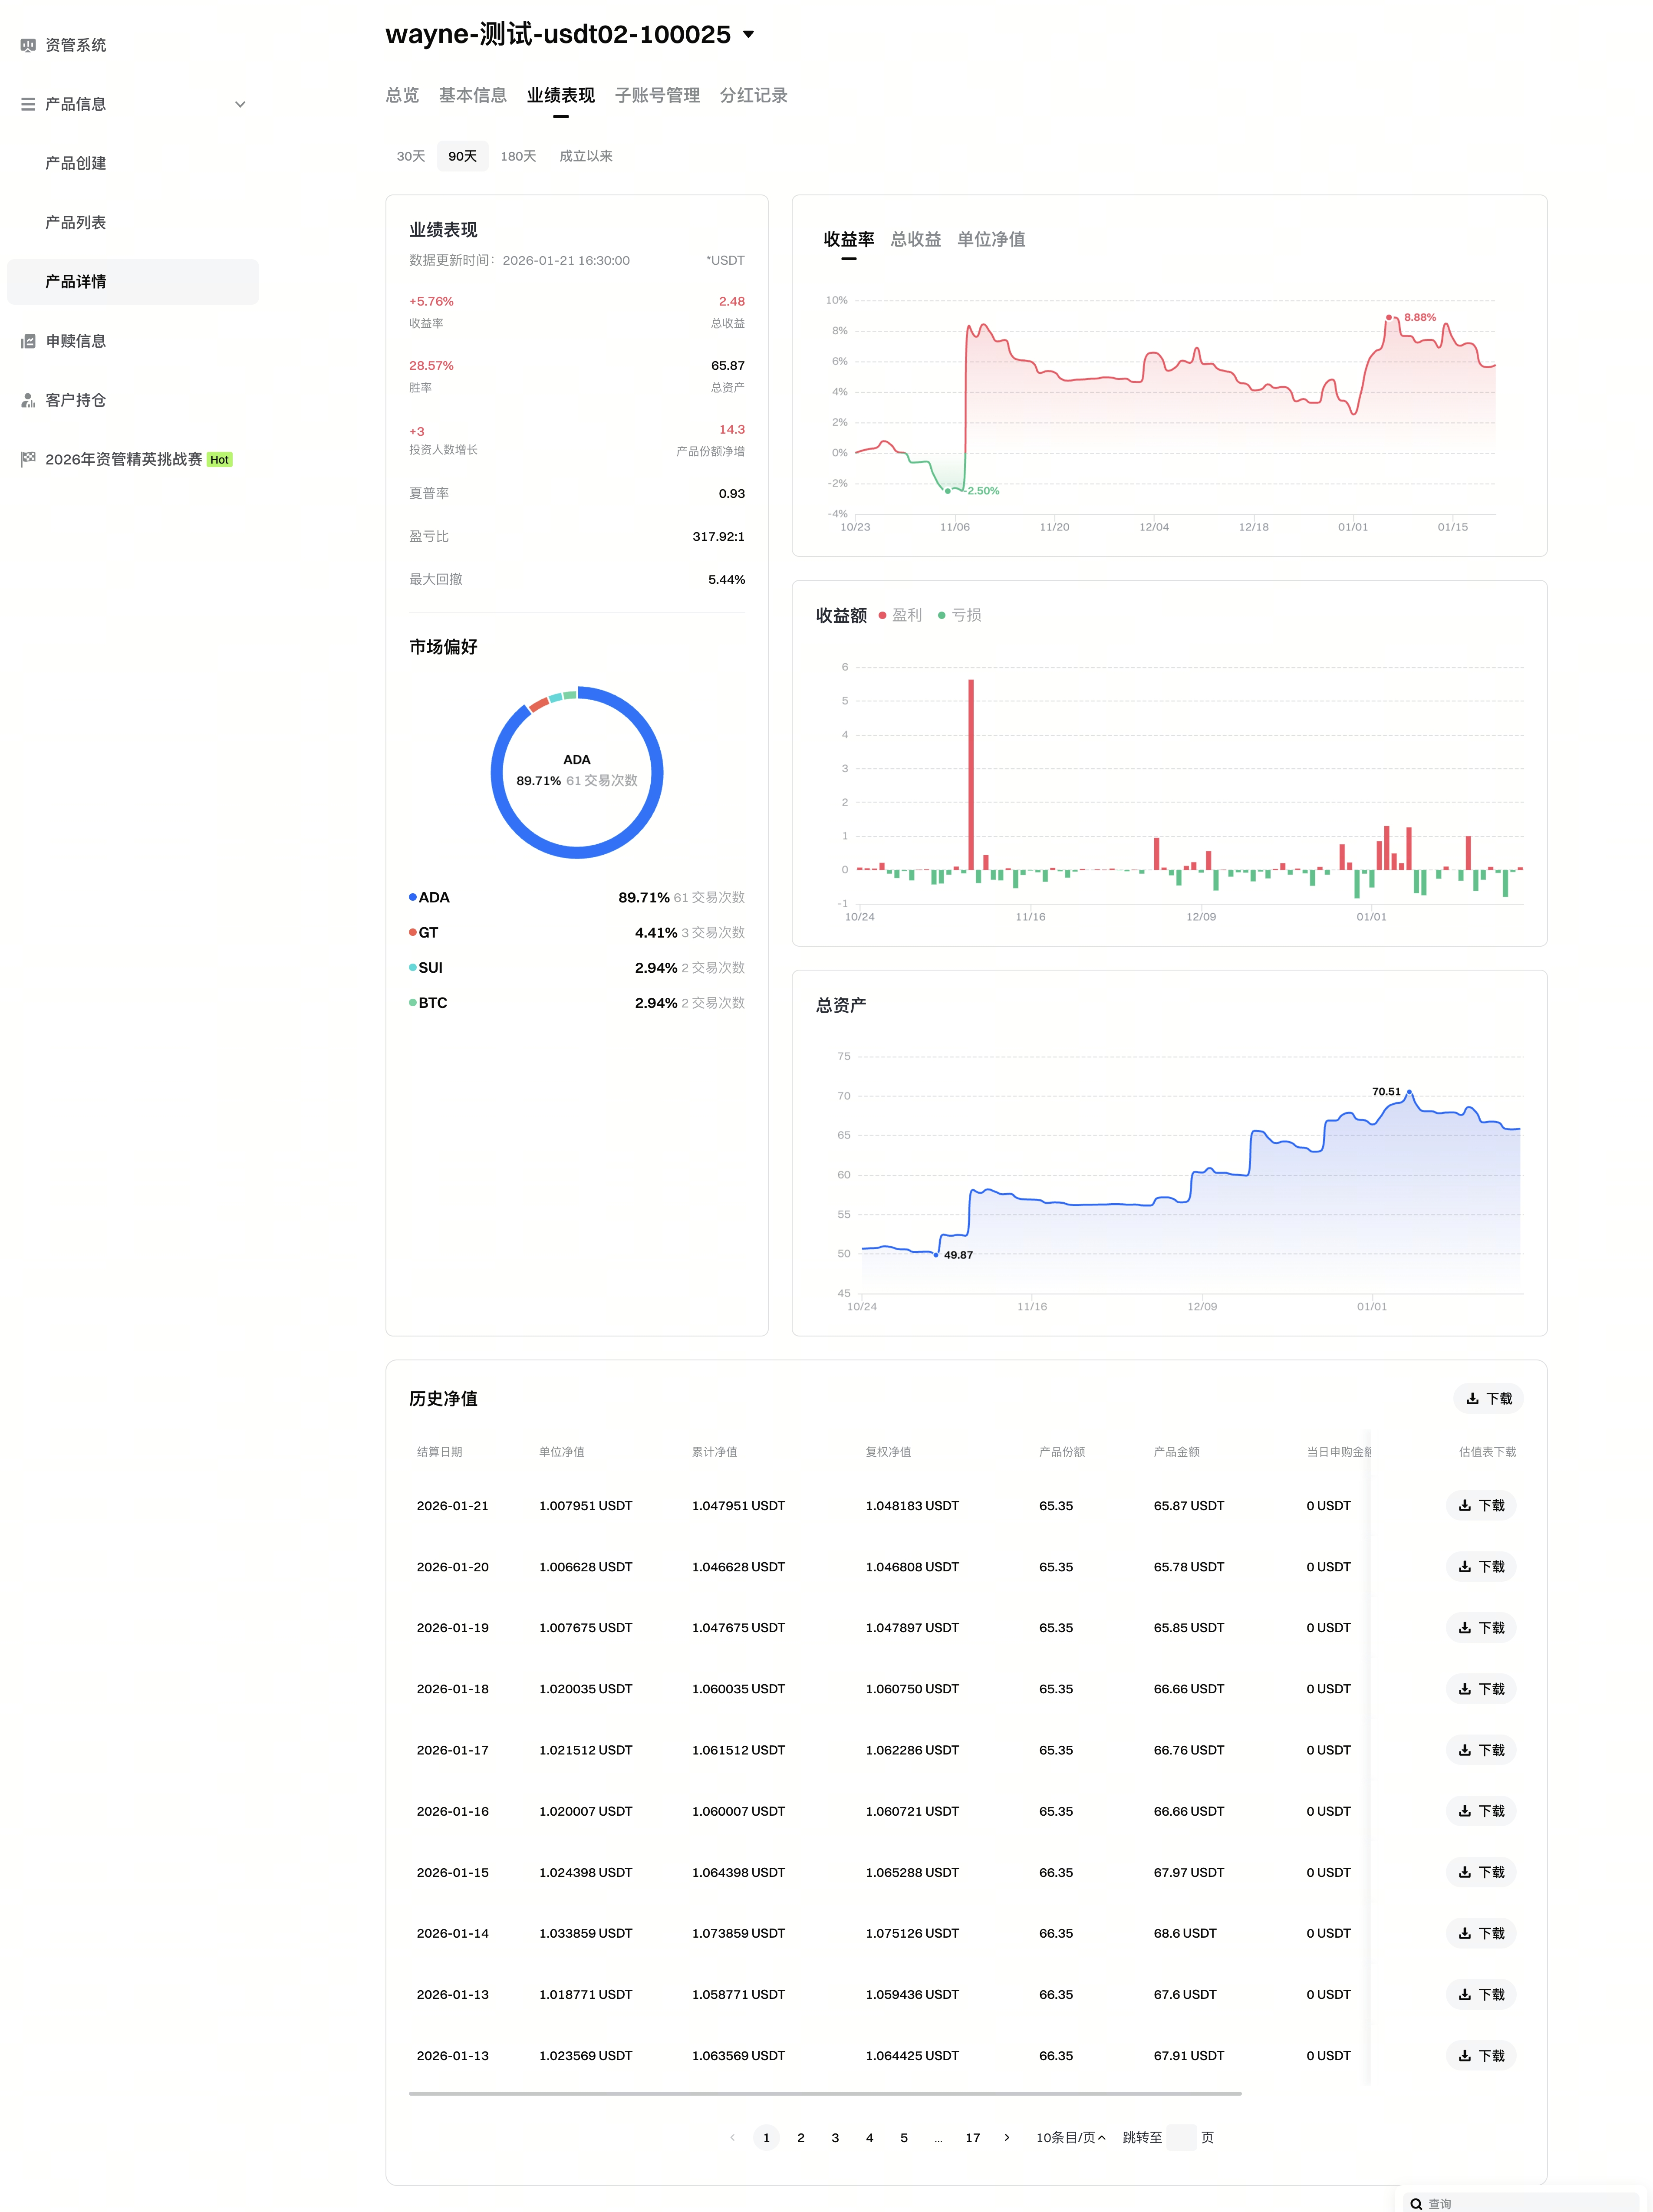Viewport: 1653px width, 2212px height.
Task: Click the 历史净值 下载 button
Action: click(x=1487, y=1398)
